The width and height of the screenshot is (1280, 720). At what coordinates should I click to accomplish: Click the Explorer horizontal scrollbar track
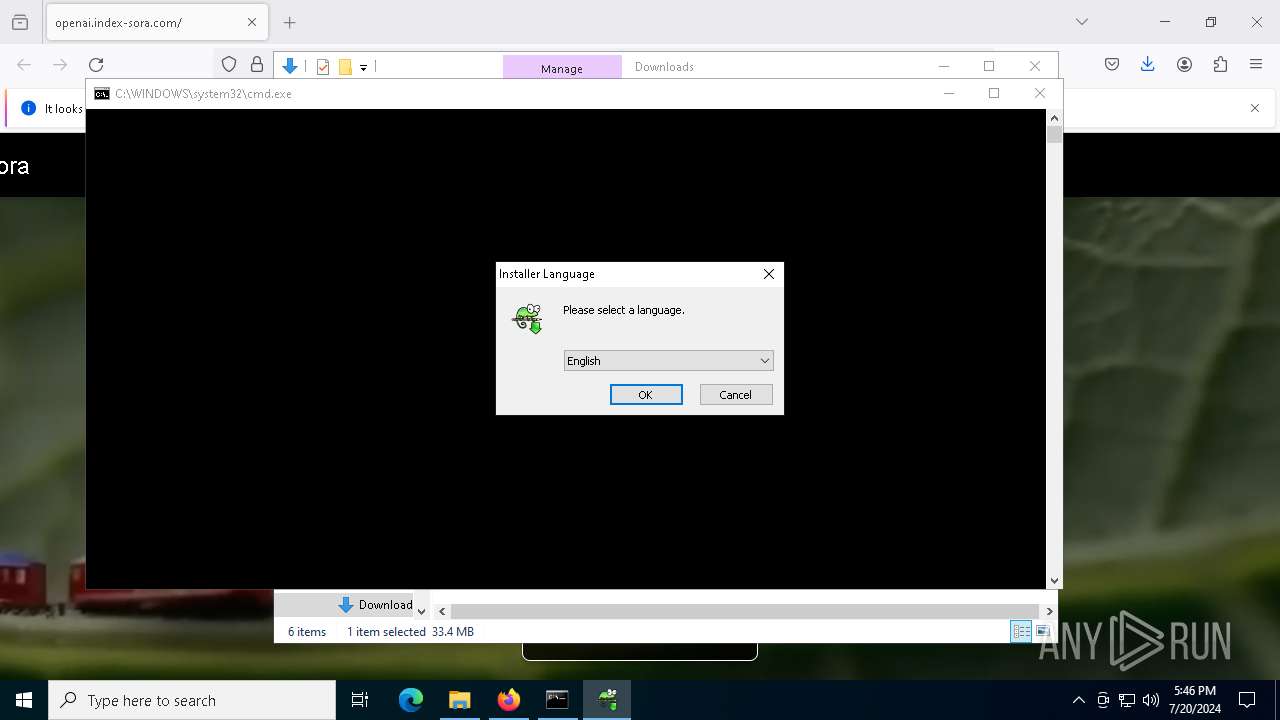tap(745, 611)
